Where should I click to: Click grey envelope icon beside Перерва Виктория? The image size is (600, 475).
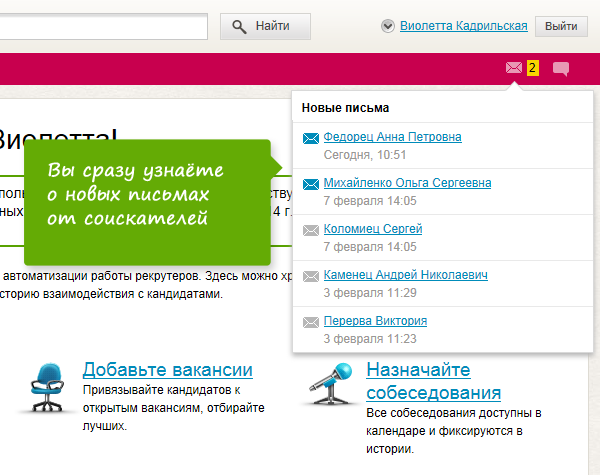click(310, 322)
